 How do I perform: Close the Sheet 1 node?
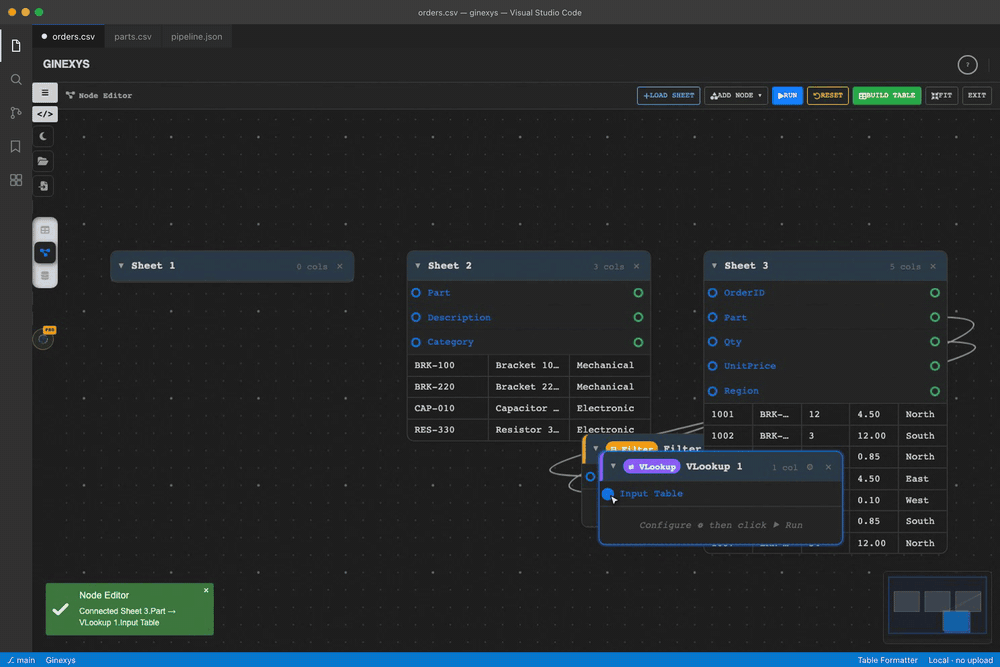[340, 267]
